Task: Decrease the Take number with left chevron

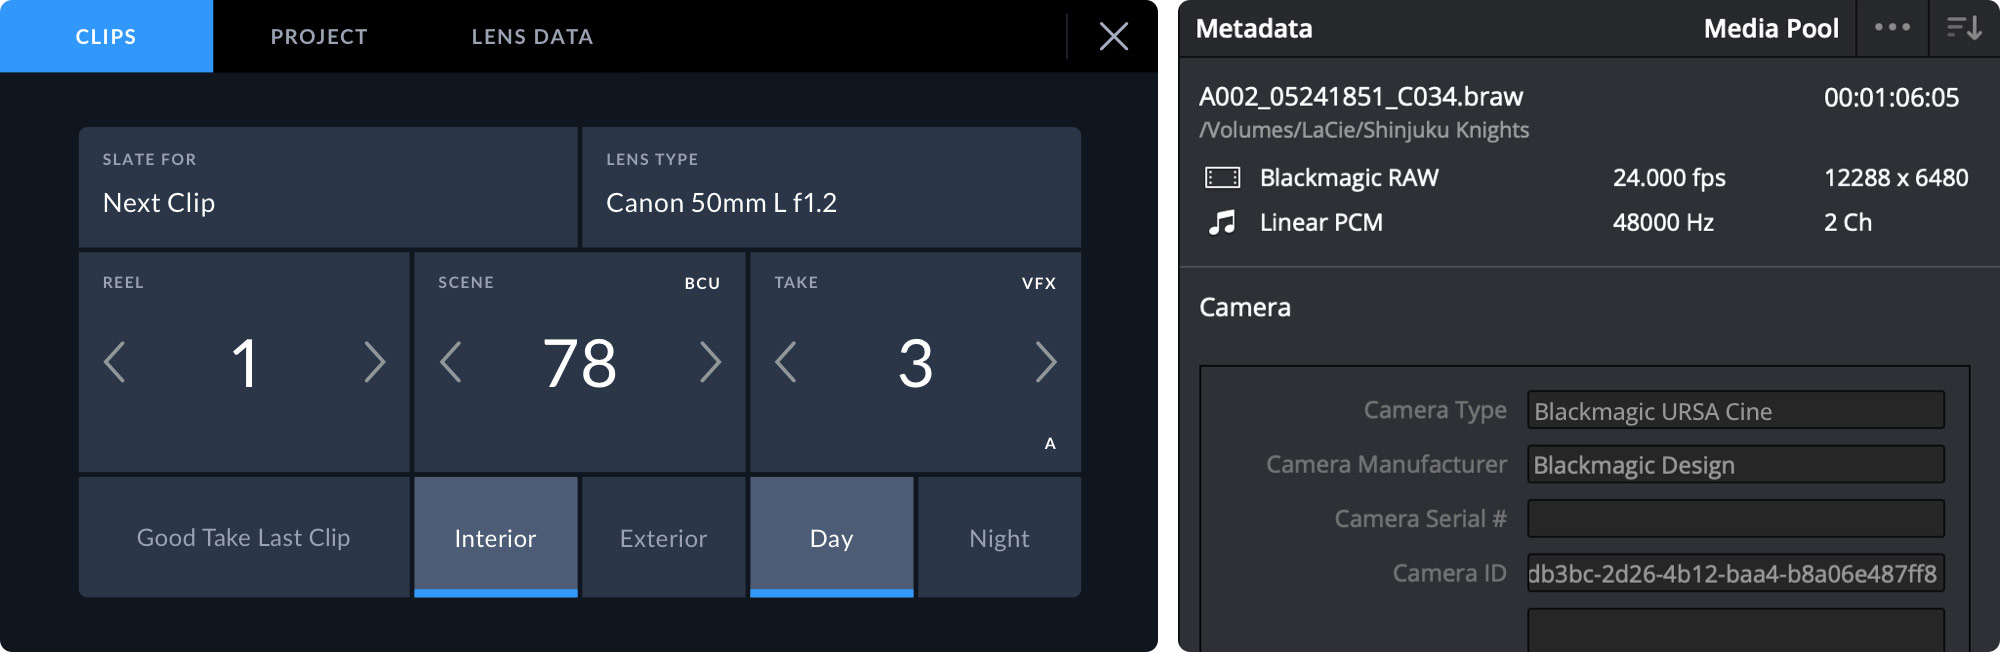Action: [786, 362]
